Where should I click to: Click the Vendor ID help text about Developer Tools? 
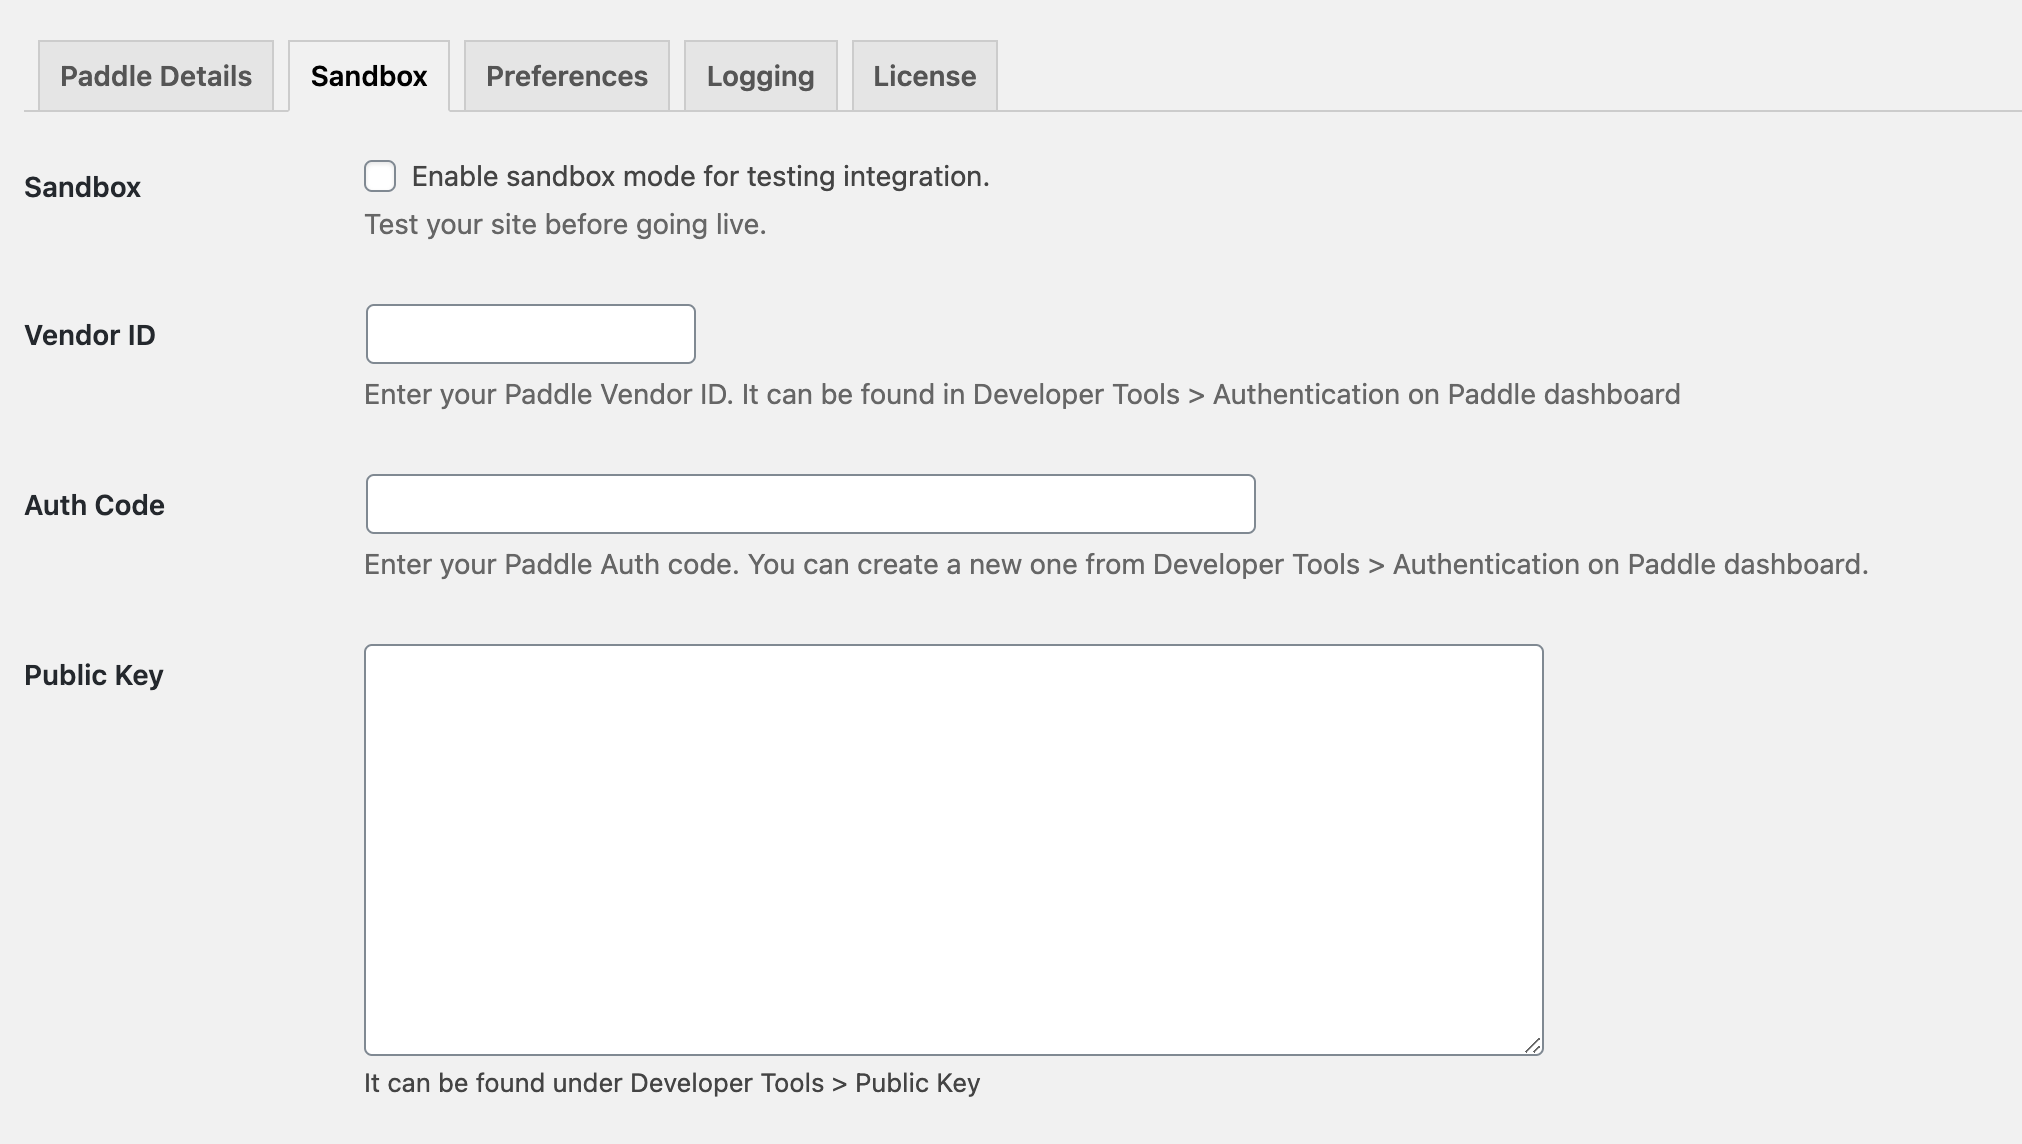tap(1022, 394)
